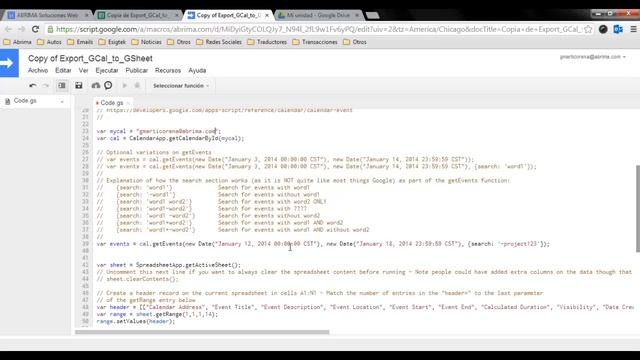Open the Ejecutar menu
Image resolution: width=640 pixels, height=360 pixels.
click(x=107, y=71)
